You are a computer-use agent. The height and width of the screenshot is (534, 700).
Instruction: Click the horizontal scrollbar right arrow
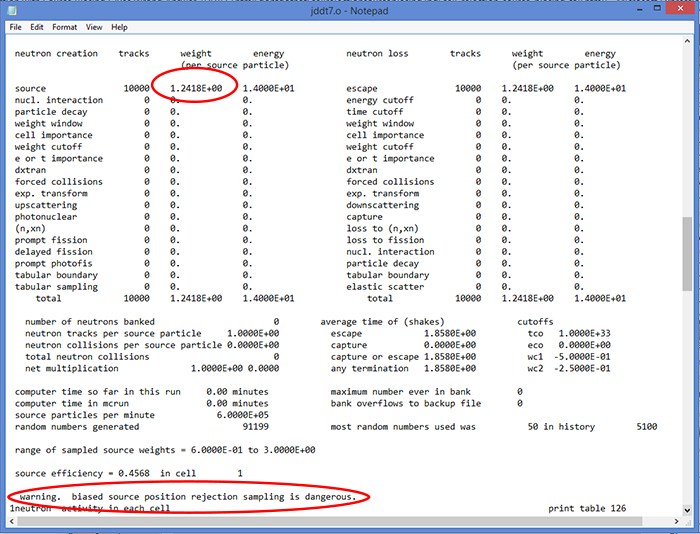(x=675, y=523)
